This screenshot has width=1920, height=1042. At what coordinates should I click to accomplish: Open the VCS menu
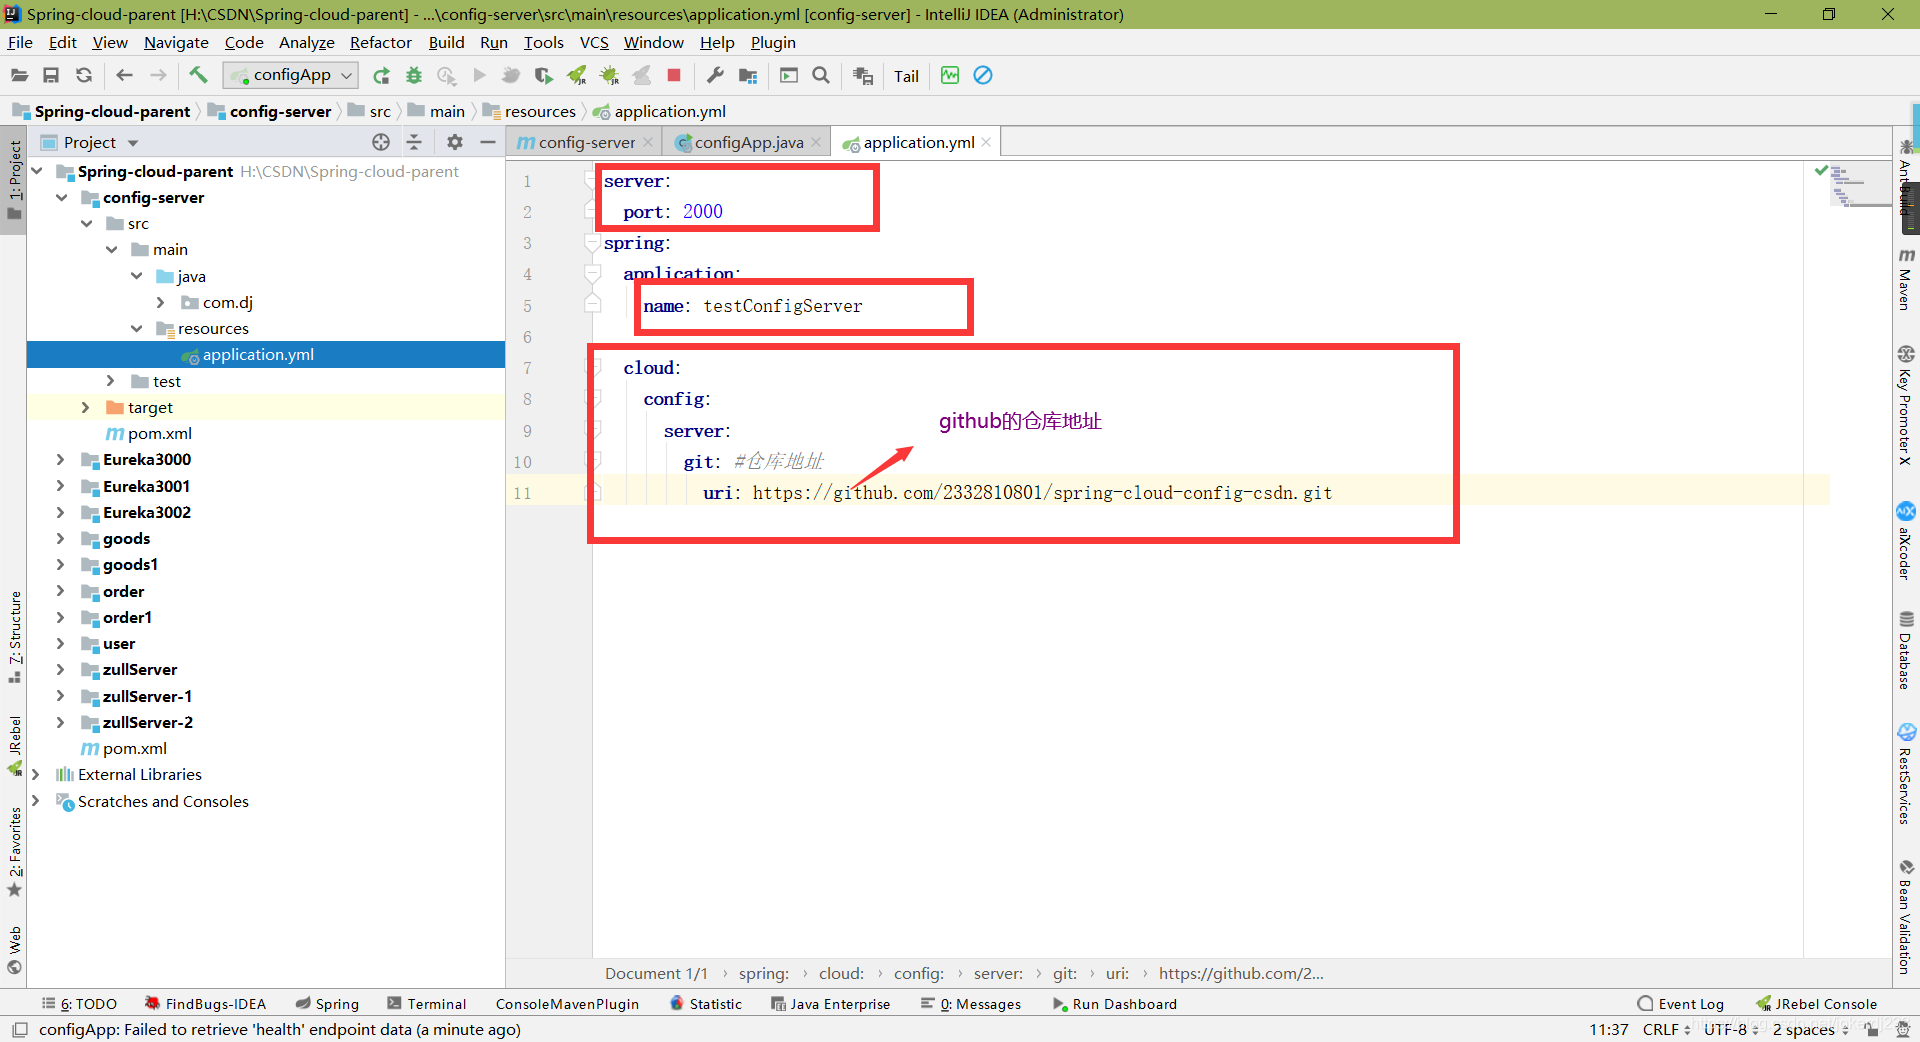[594, 42]
